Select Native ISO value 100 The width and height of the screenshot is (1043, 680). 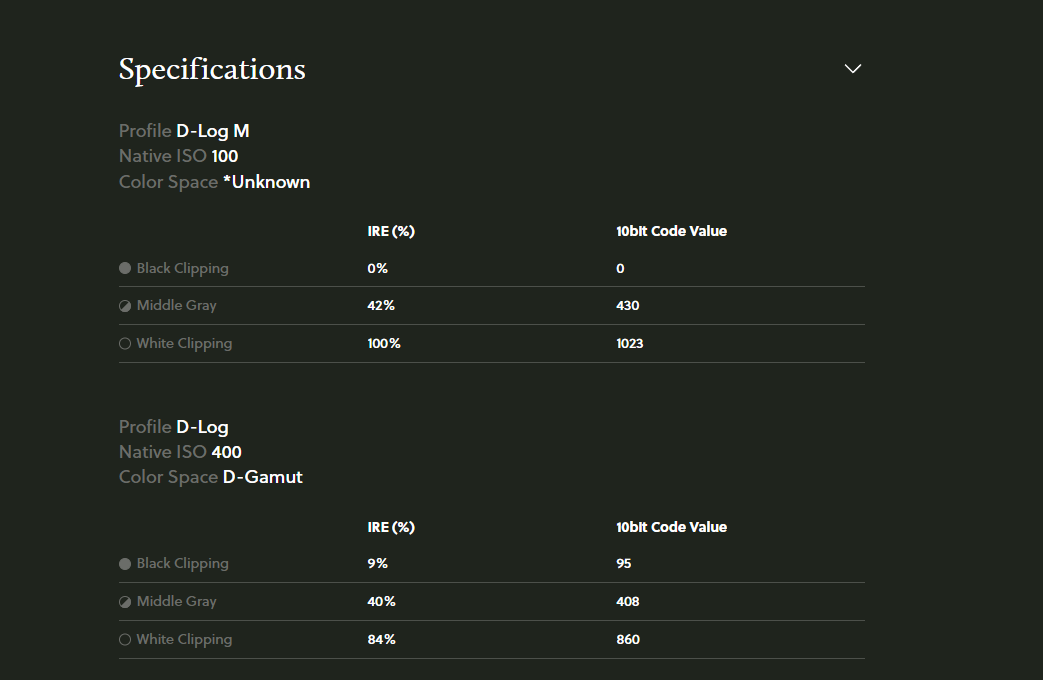(225, 156)
